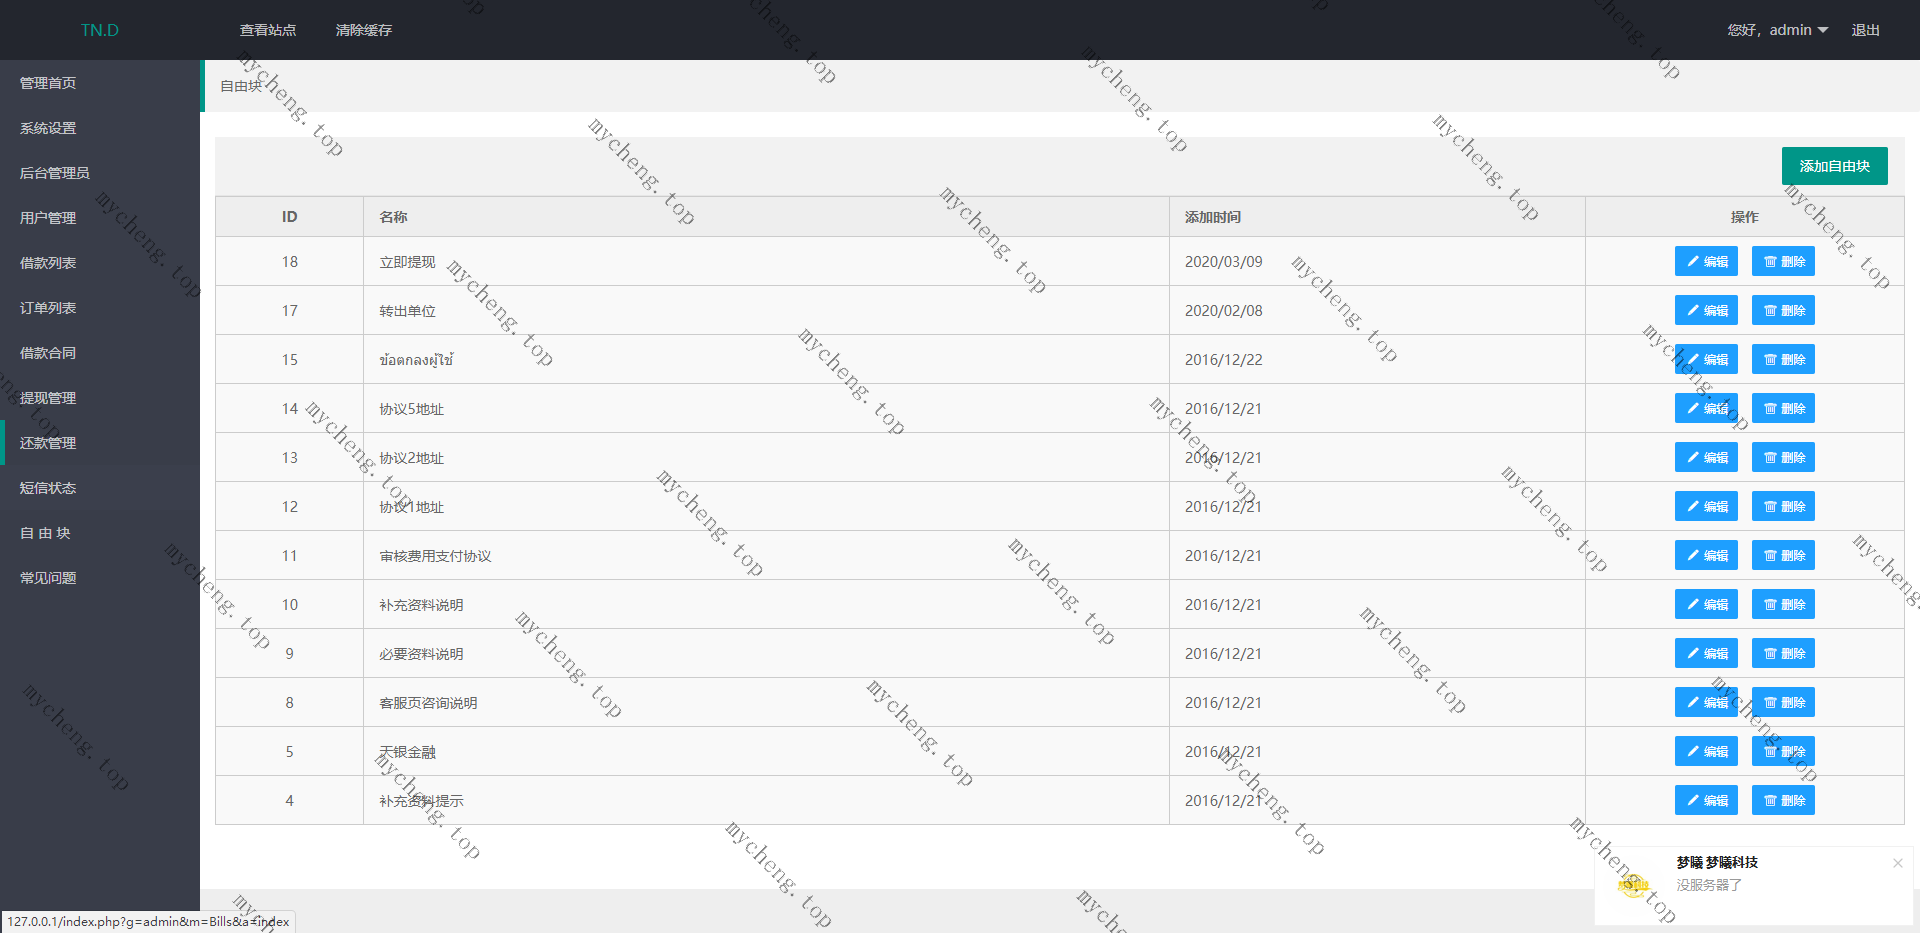Close the 梦曦科技 notification popup
This screenshot has width=1920, height=933.
pyautogui.click(x=1897, y=863)
